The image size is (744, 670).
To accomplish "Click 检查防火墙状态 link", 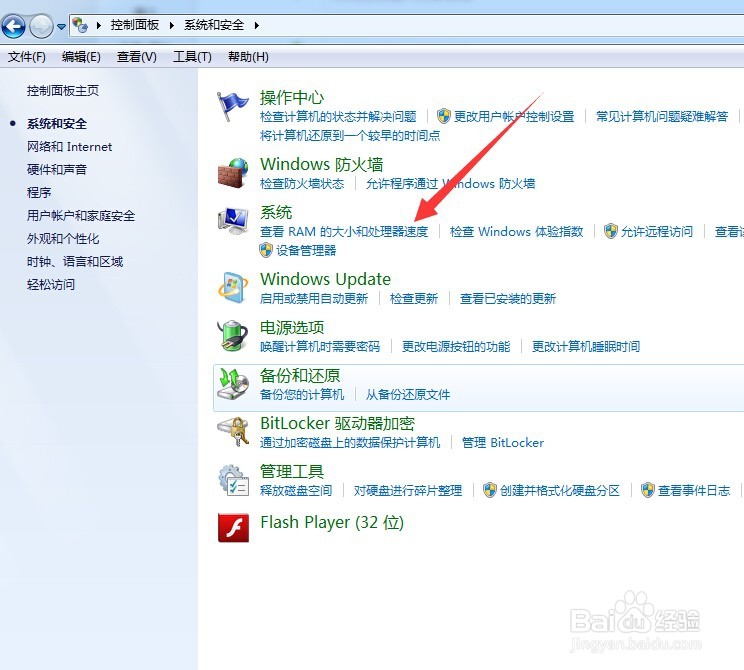I will 302,183.
